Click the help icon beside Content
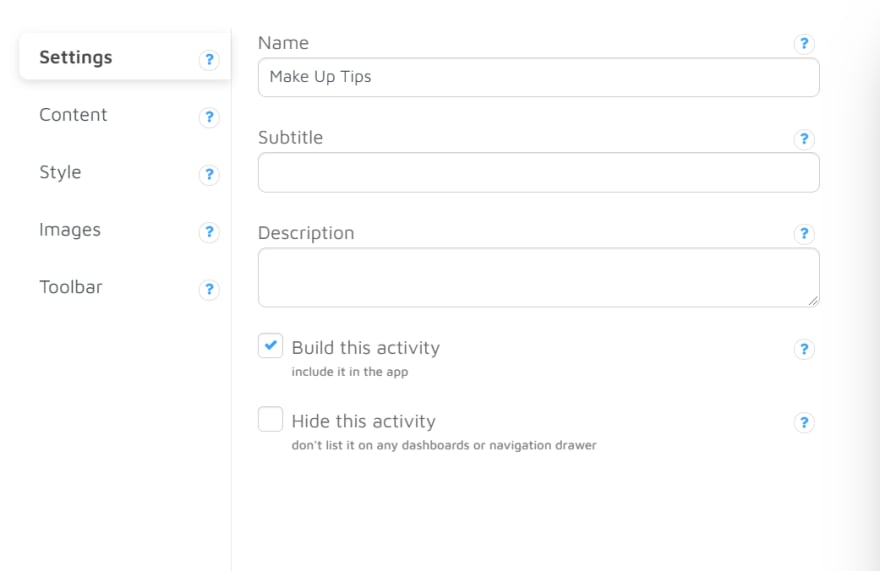The image size is (880, 571). 209,117
